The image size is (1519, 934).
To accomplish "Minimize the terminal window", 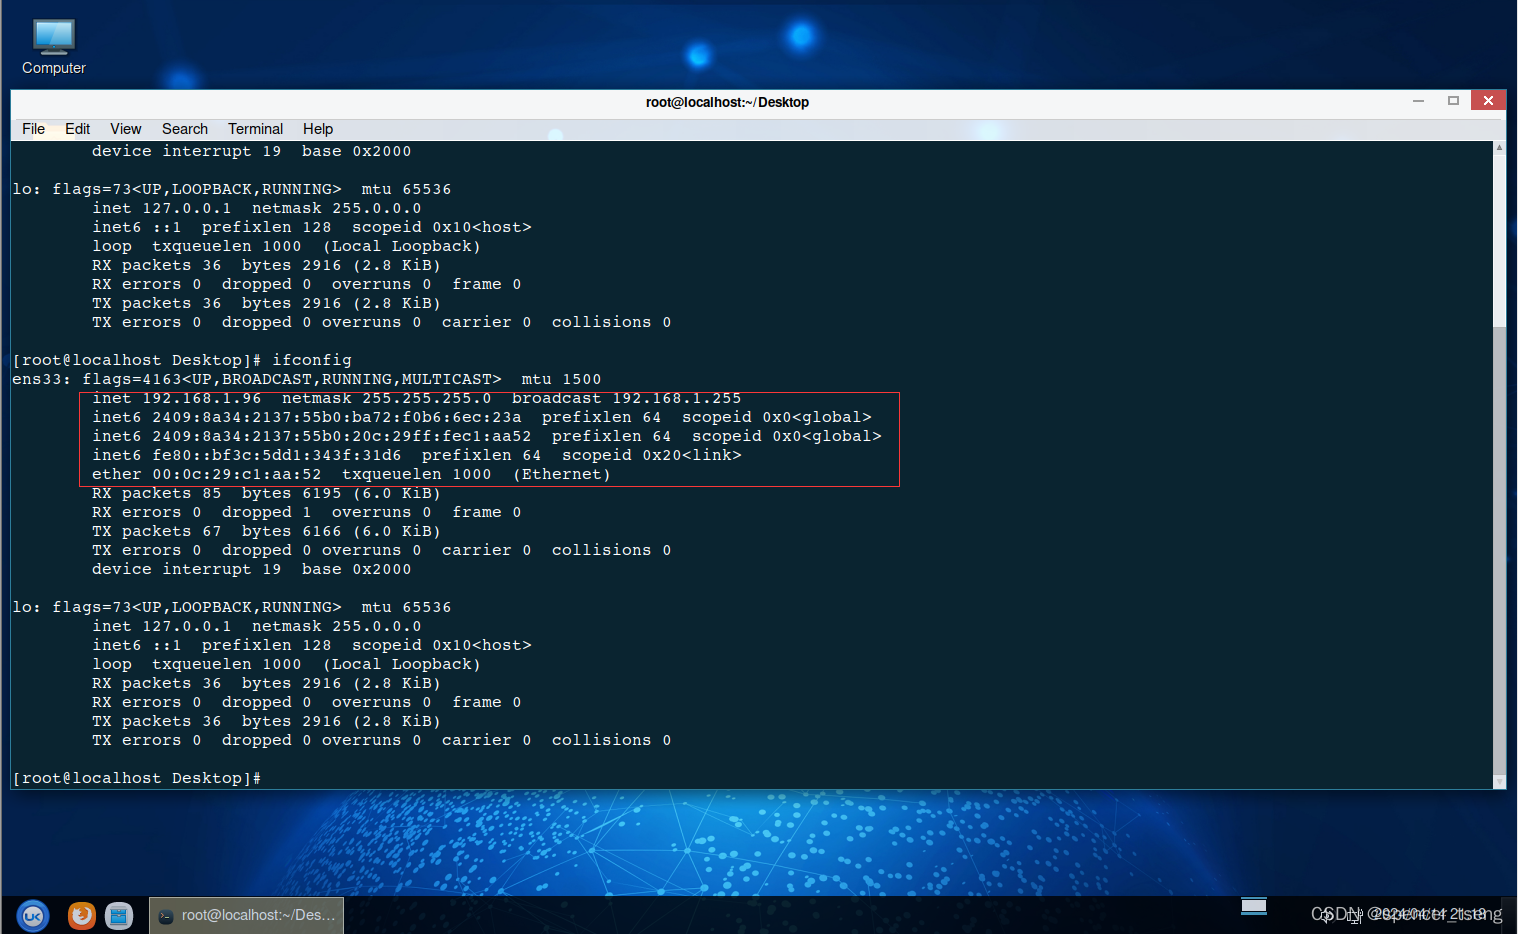I will 1418,100.
